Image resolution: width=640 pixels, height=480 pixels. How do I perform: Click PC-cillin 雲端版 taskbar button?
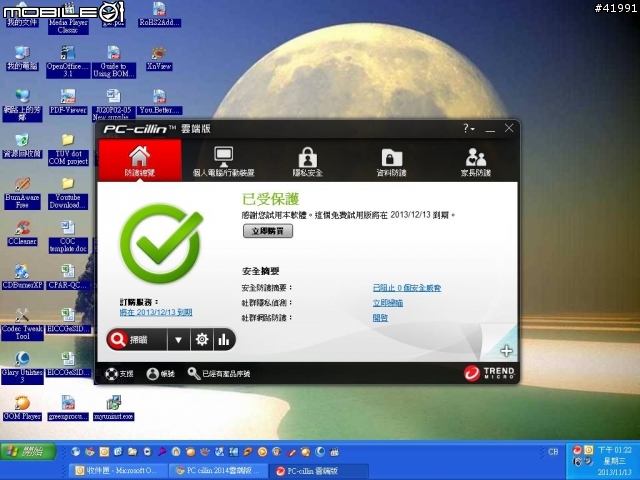point(318,471)
